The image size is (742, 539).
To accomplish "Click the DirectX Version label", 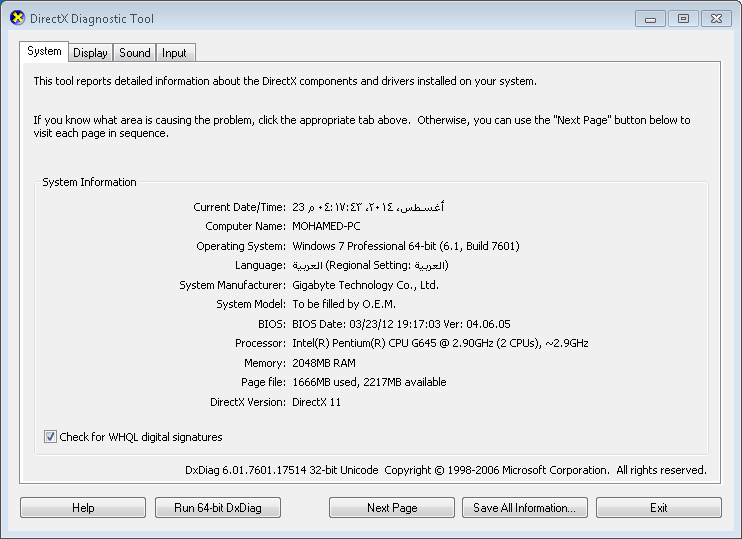I will coord(248,402).
